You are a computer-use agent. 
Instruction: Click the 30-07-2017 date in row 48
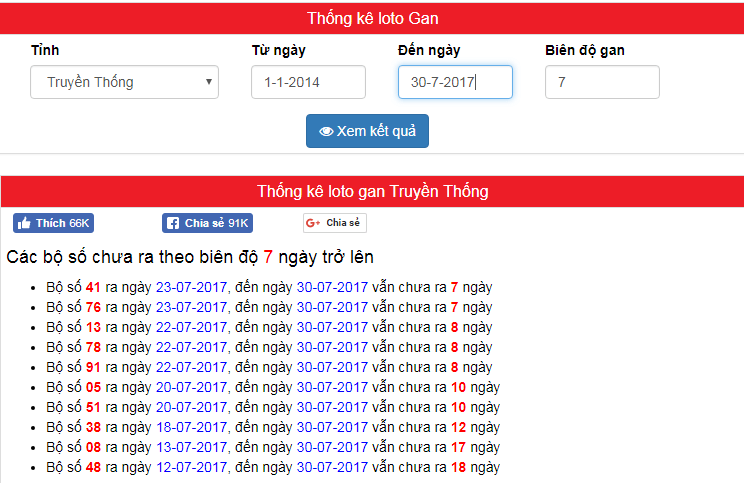point(332,467)
